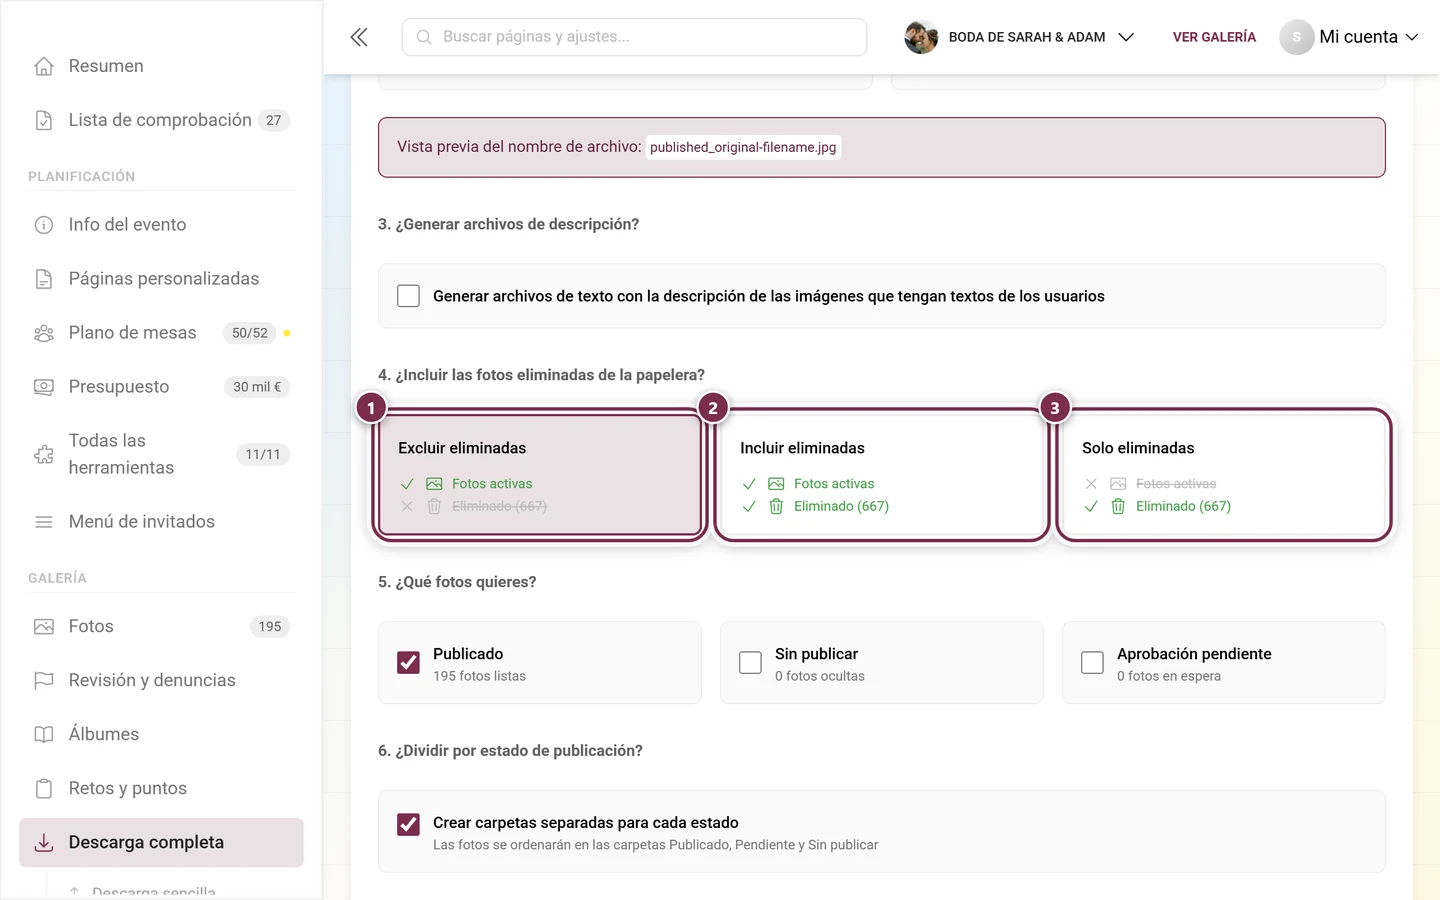Open the Boda de Sarah & Adam dropdown
Image resolution: width=1440 pixels, height=900 pixels.
(x=1020, y=37)
